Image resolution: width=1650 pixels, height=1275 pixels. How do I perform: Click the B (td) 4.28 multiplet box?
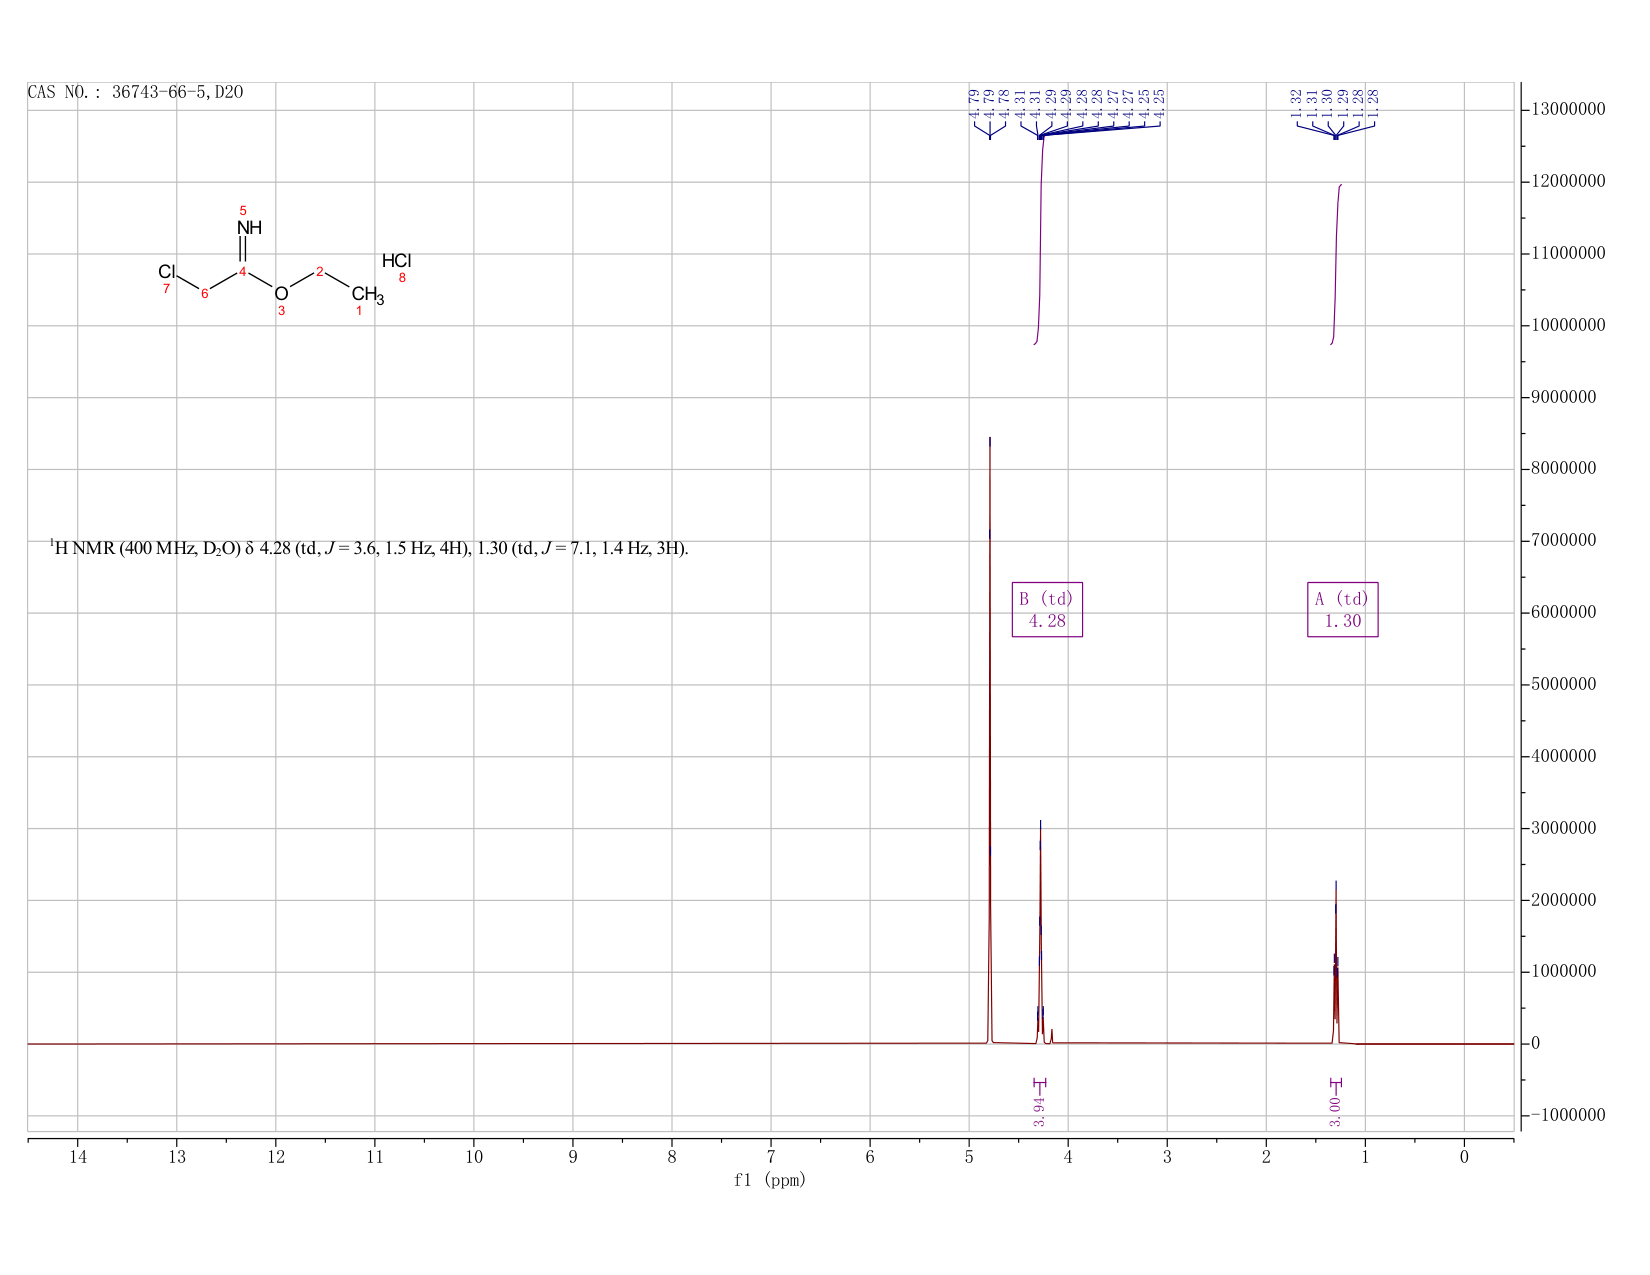[x=1047, y=609]
